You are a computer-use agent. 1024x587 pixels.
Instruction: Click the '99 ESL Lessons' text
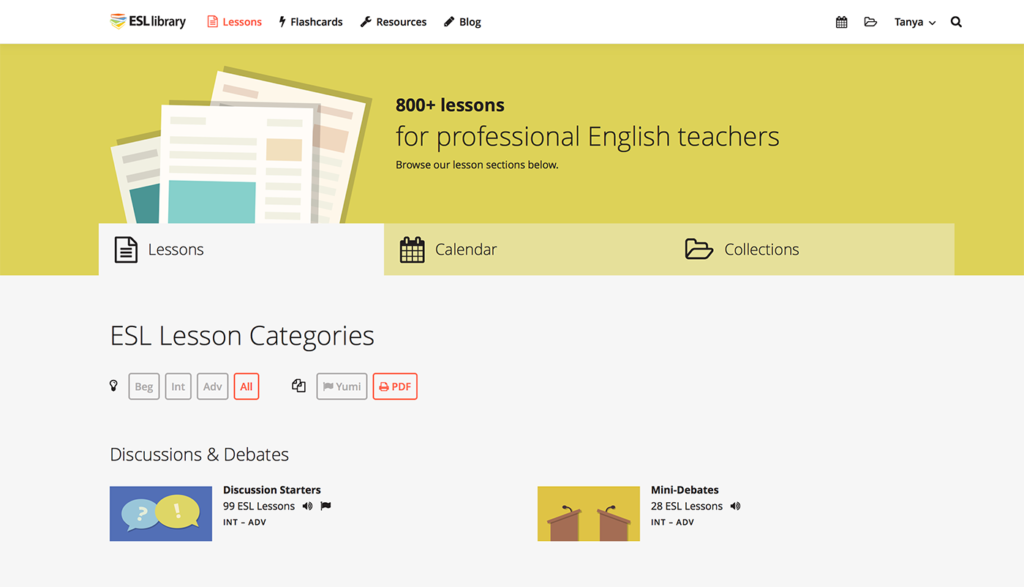[259, 506]
